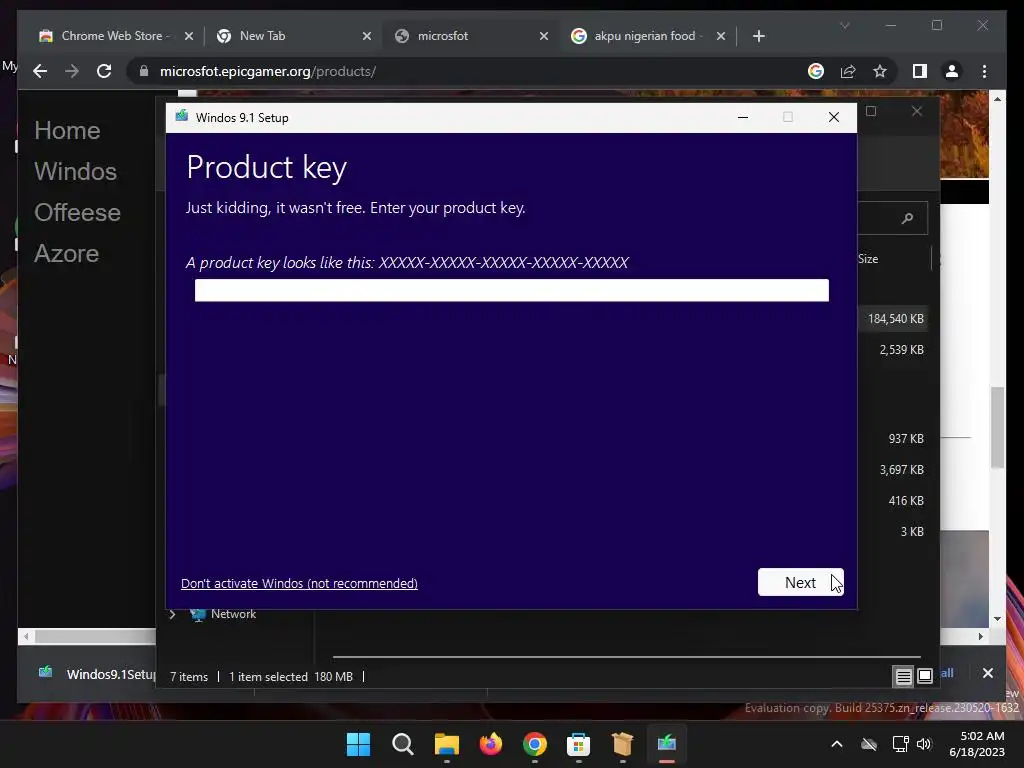Open Offeese link on webpage
The width and height of the screenshot is (1024, 768).
[x=77, y=212]
